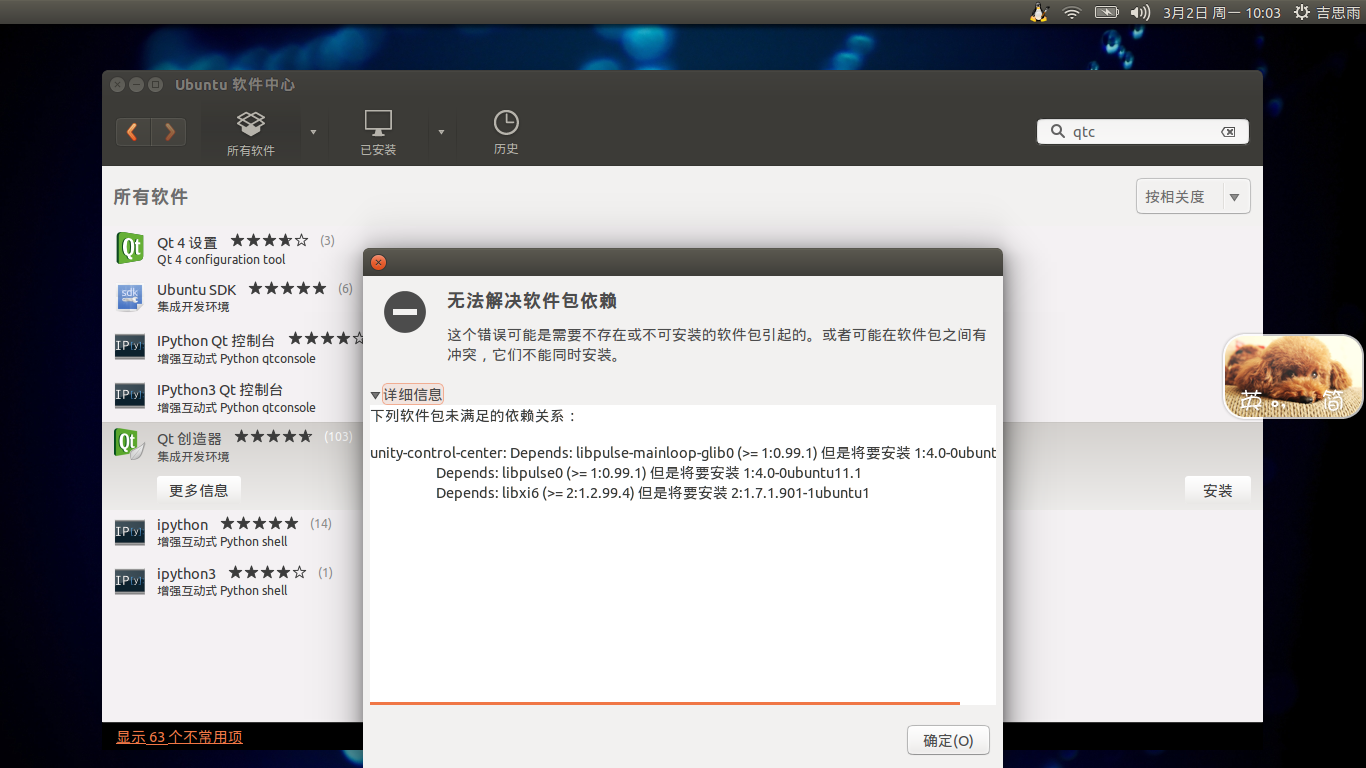Open the 已安装 section
This screenshot has width=1366, height=768.
[x=378, y=134]
